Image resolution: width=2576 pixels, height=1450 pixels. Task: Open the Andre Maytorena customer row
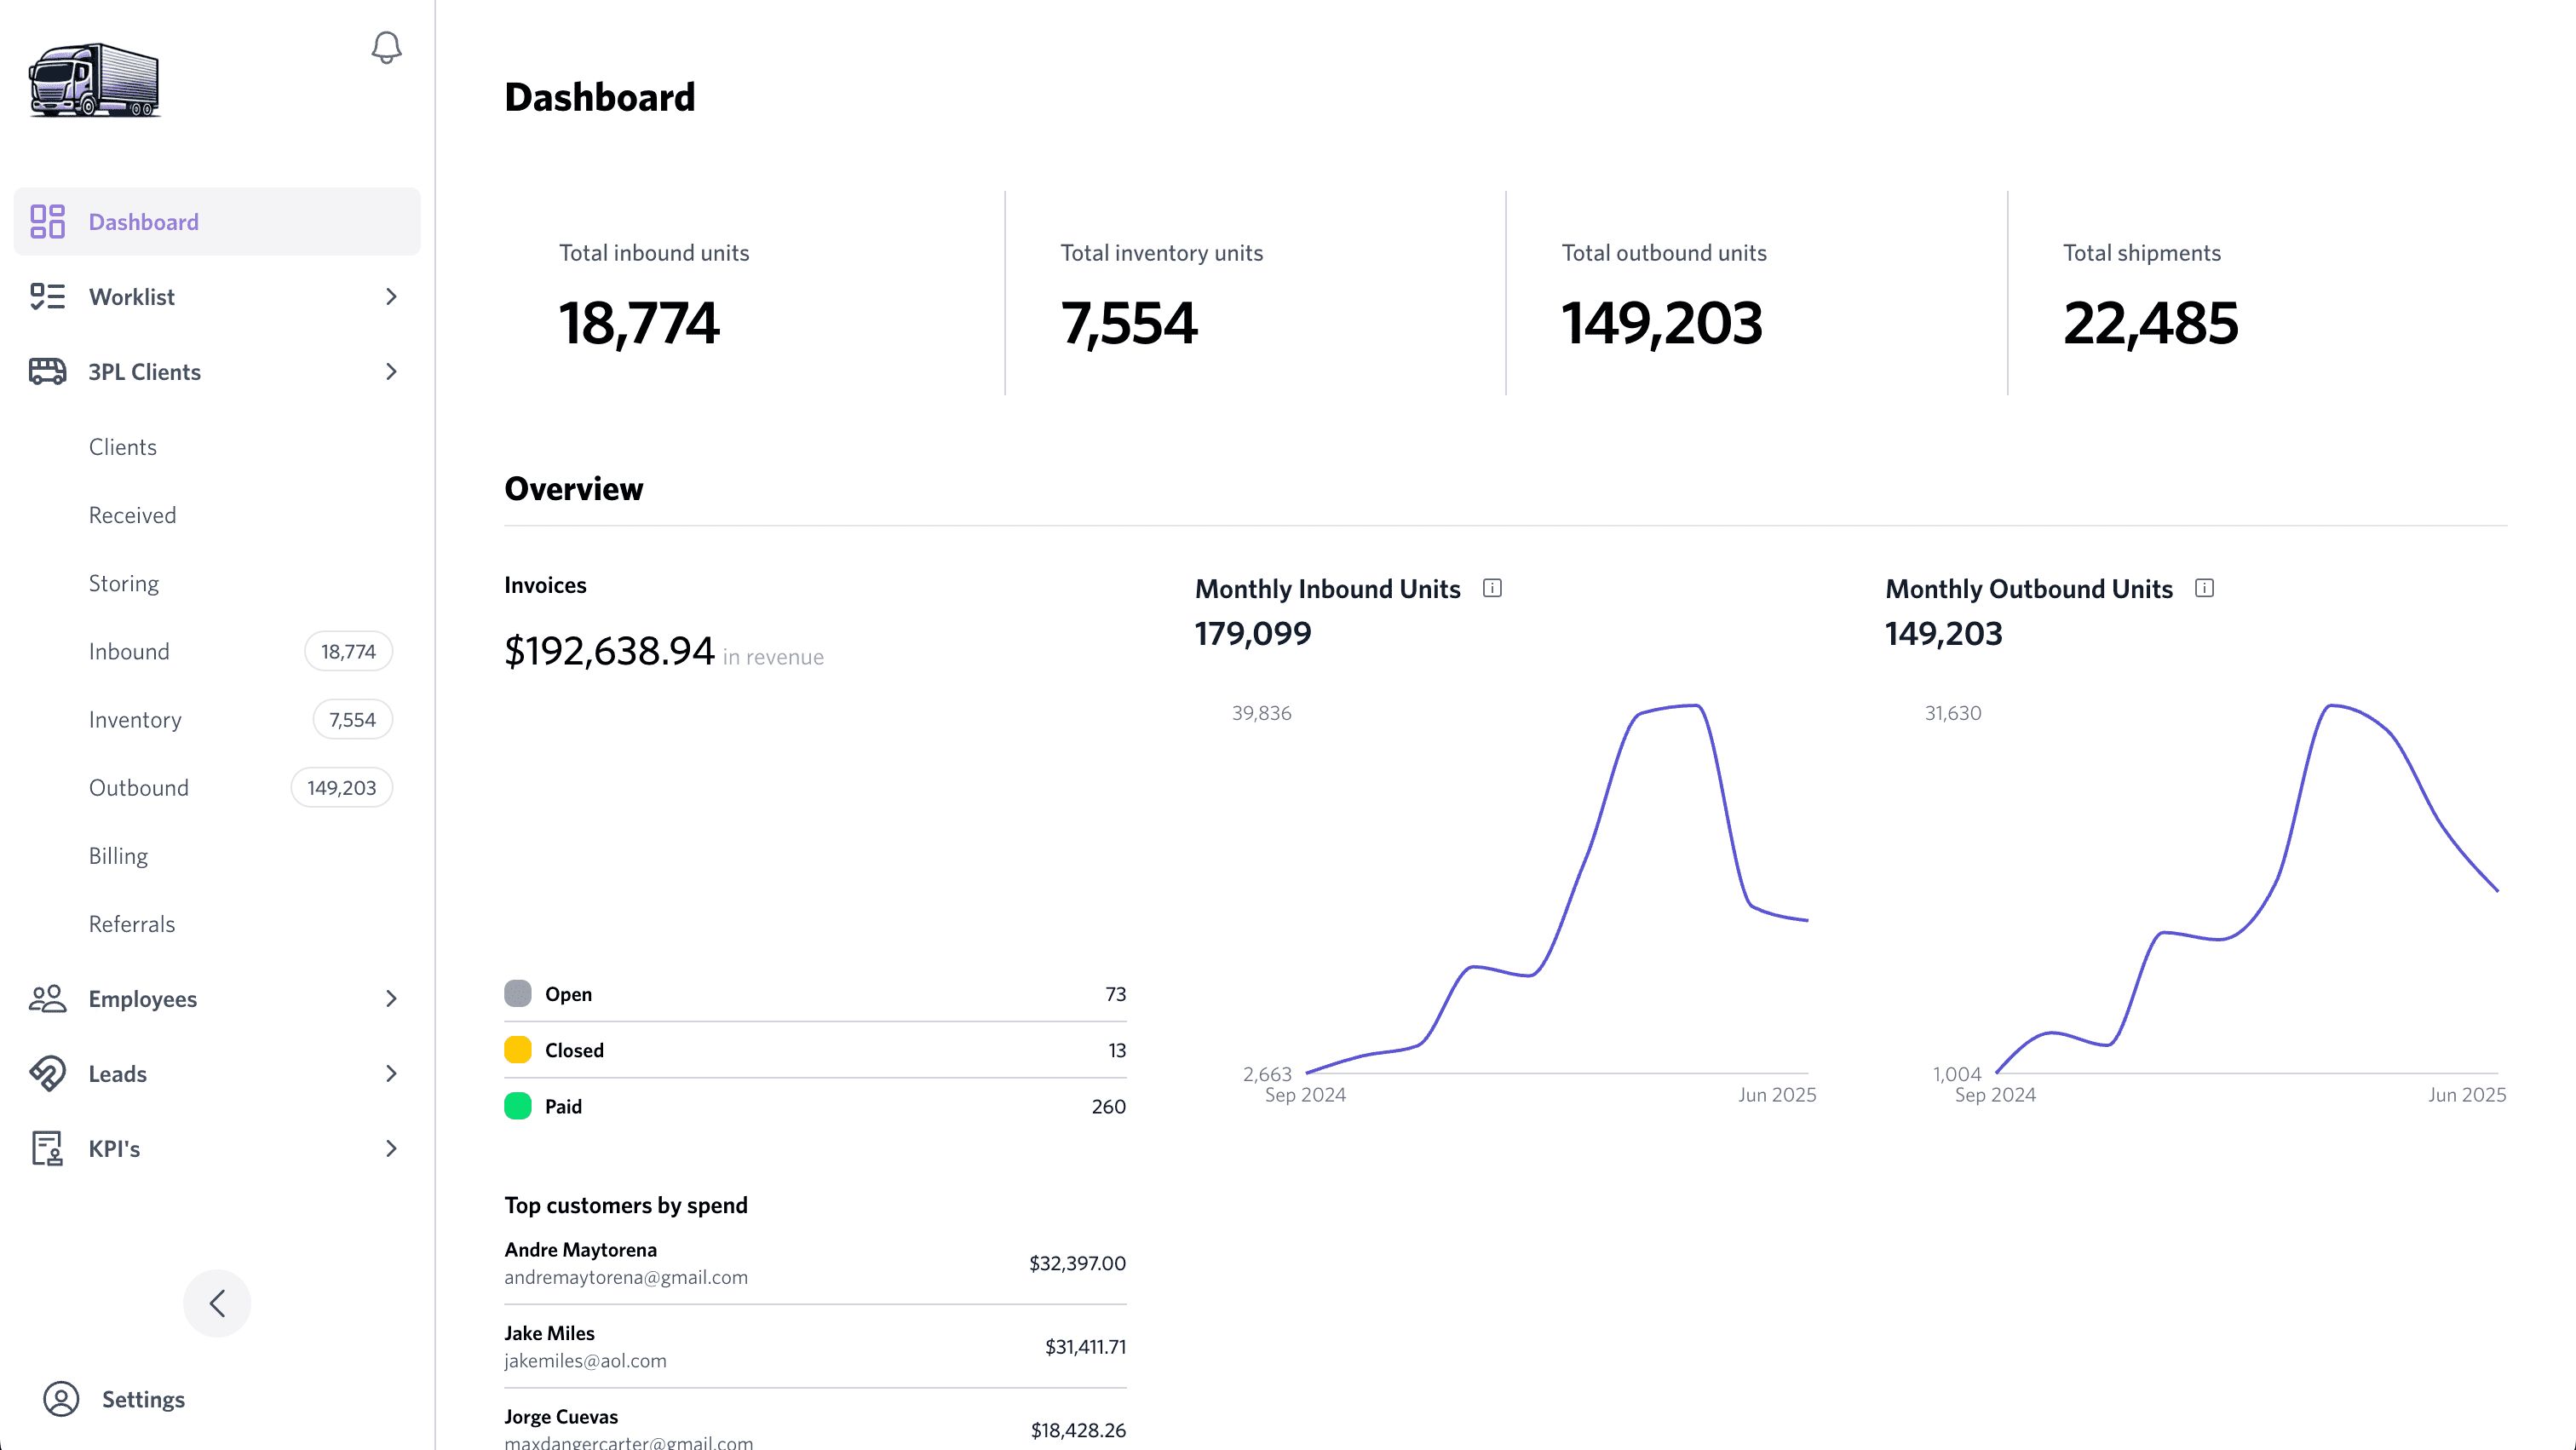[814, 1263]
